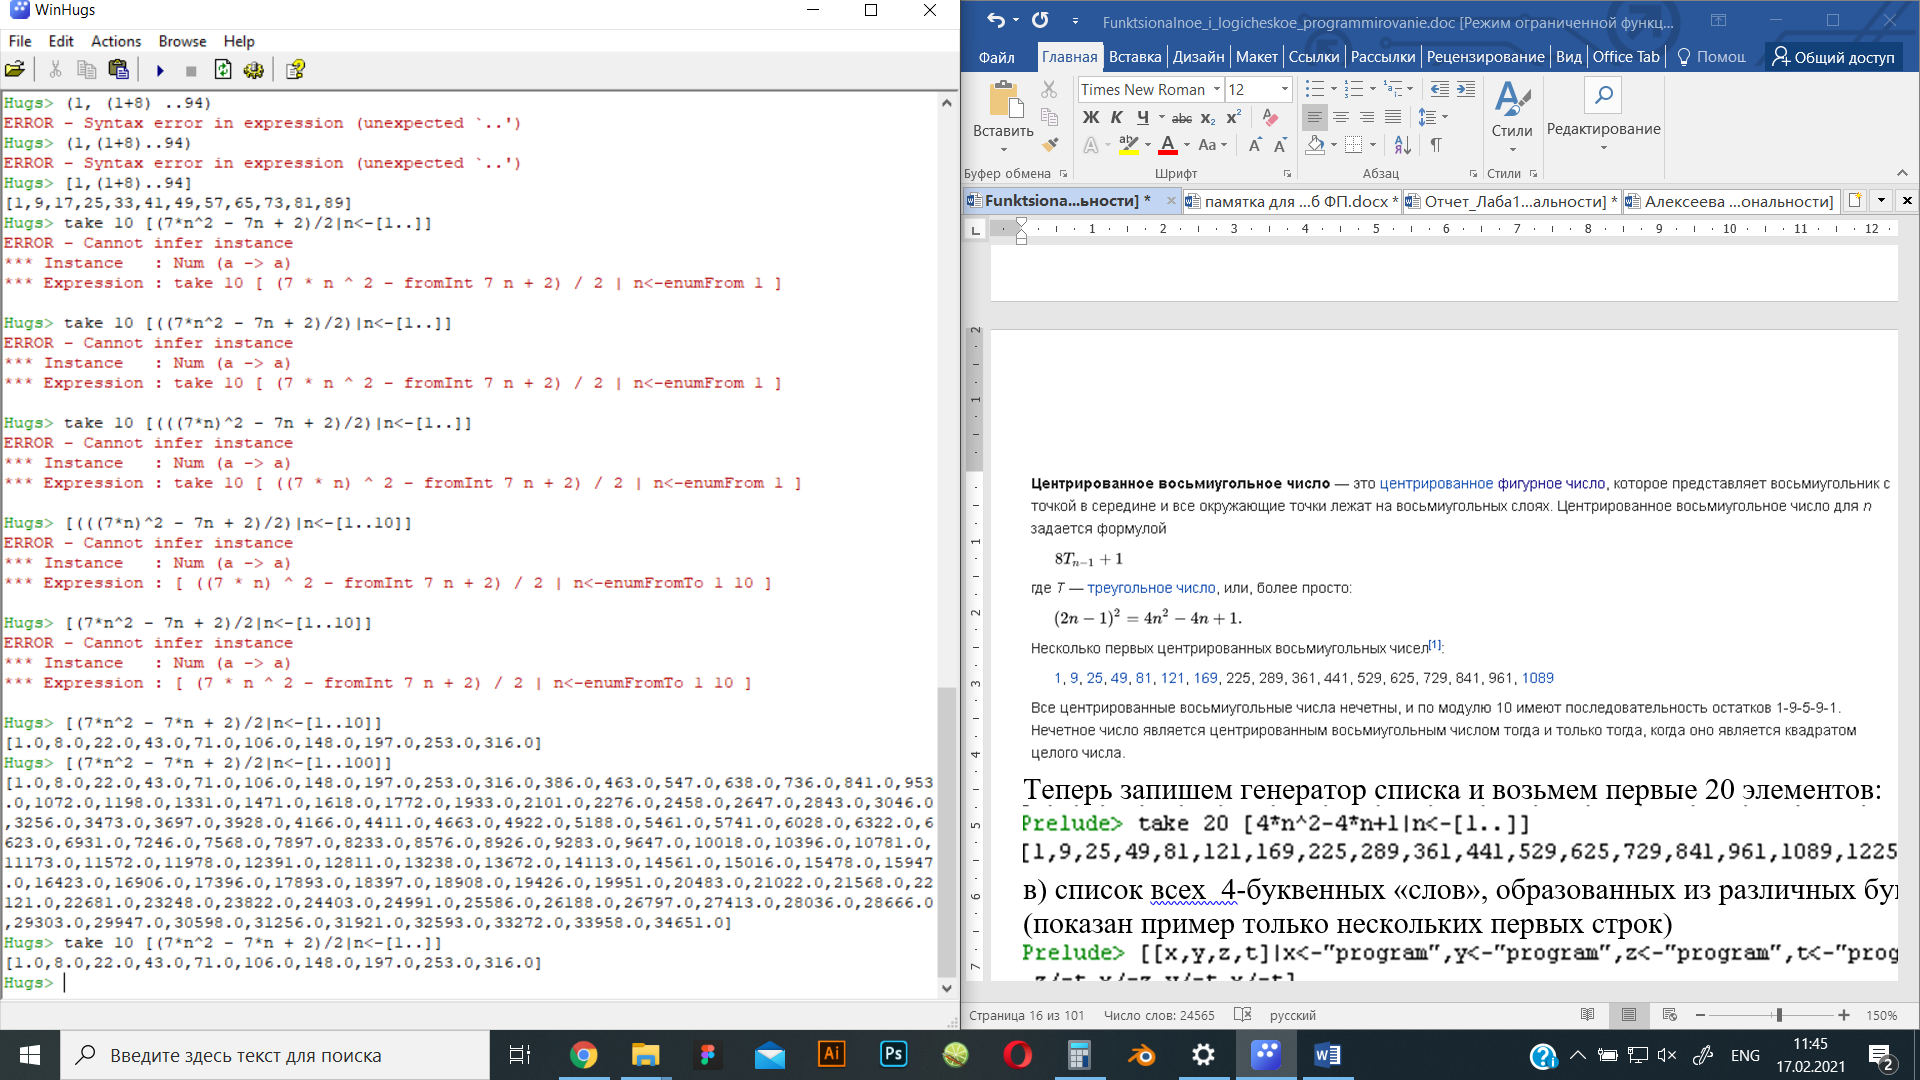Follow центрированное фигурное число link
Screen dimensions: 1920x1080
[1492, 483]
